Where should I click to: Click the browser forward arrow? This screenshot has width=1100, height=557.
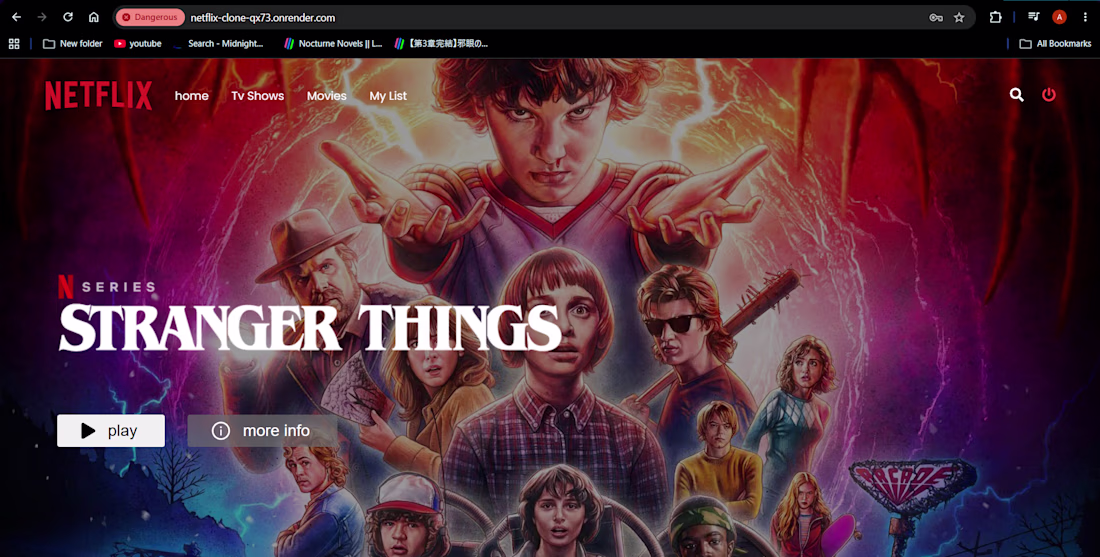coord(42,18)
